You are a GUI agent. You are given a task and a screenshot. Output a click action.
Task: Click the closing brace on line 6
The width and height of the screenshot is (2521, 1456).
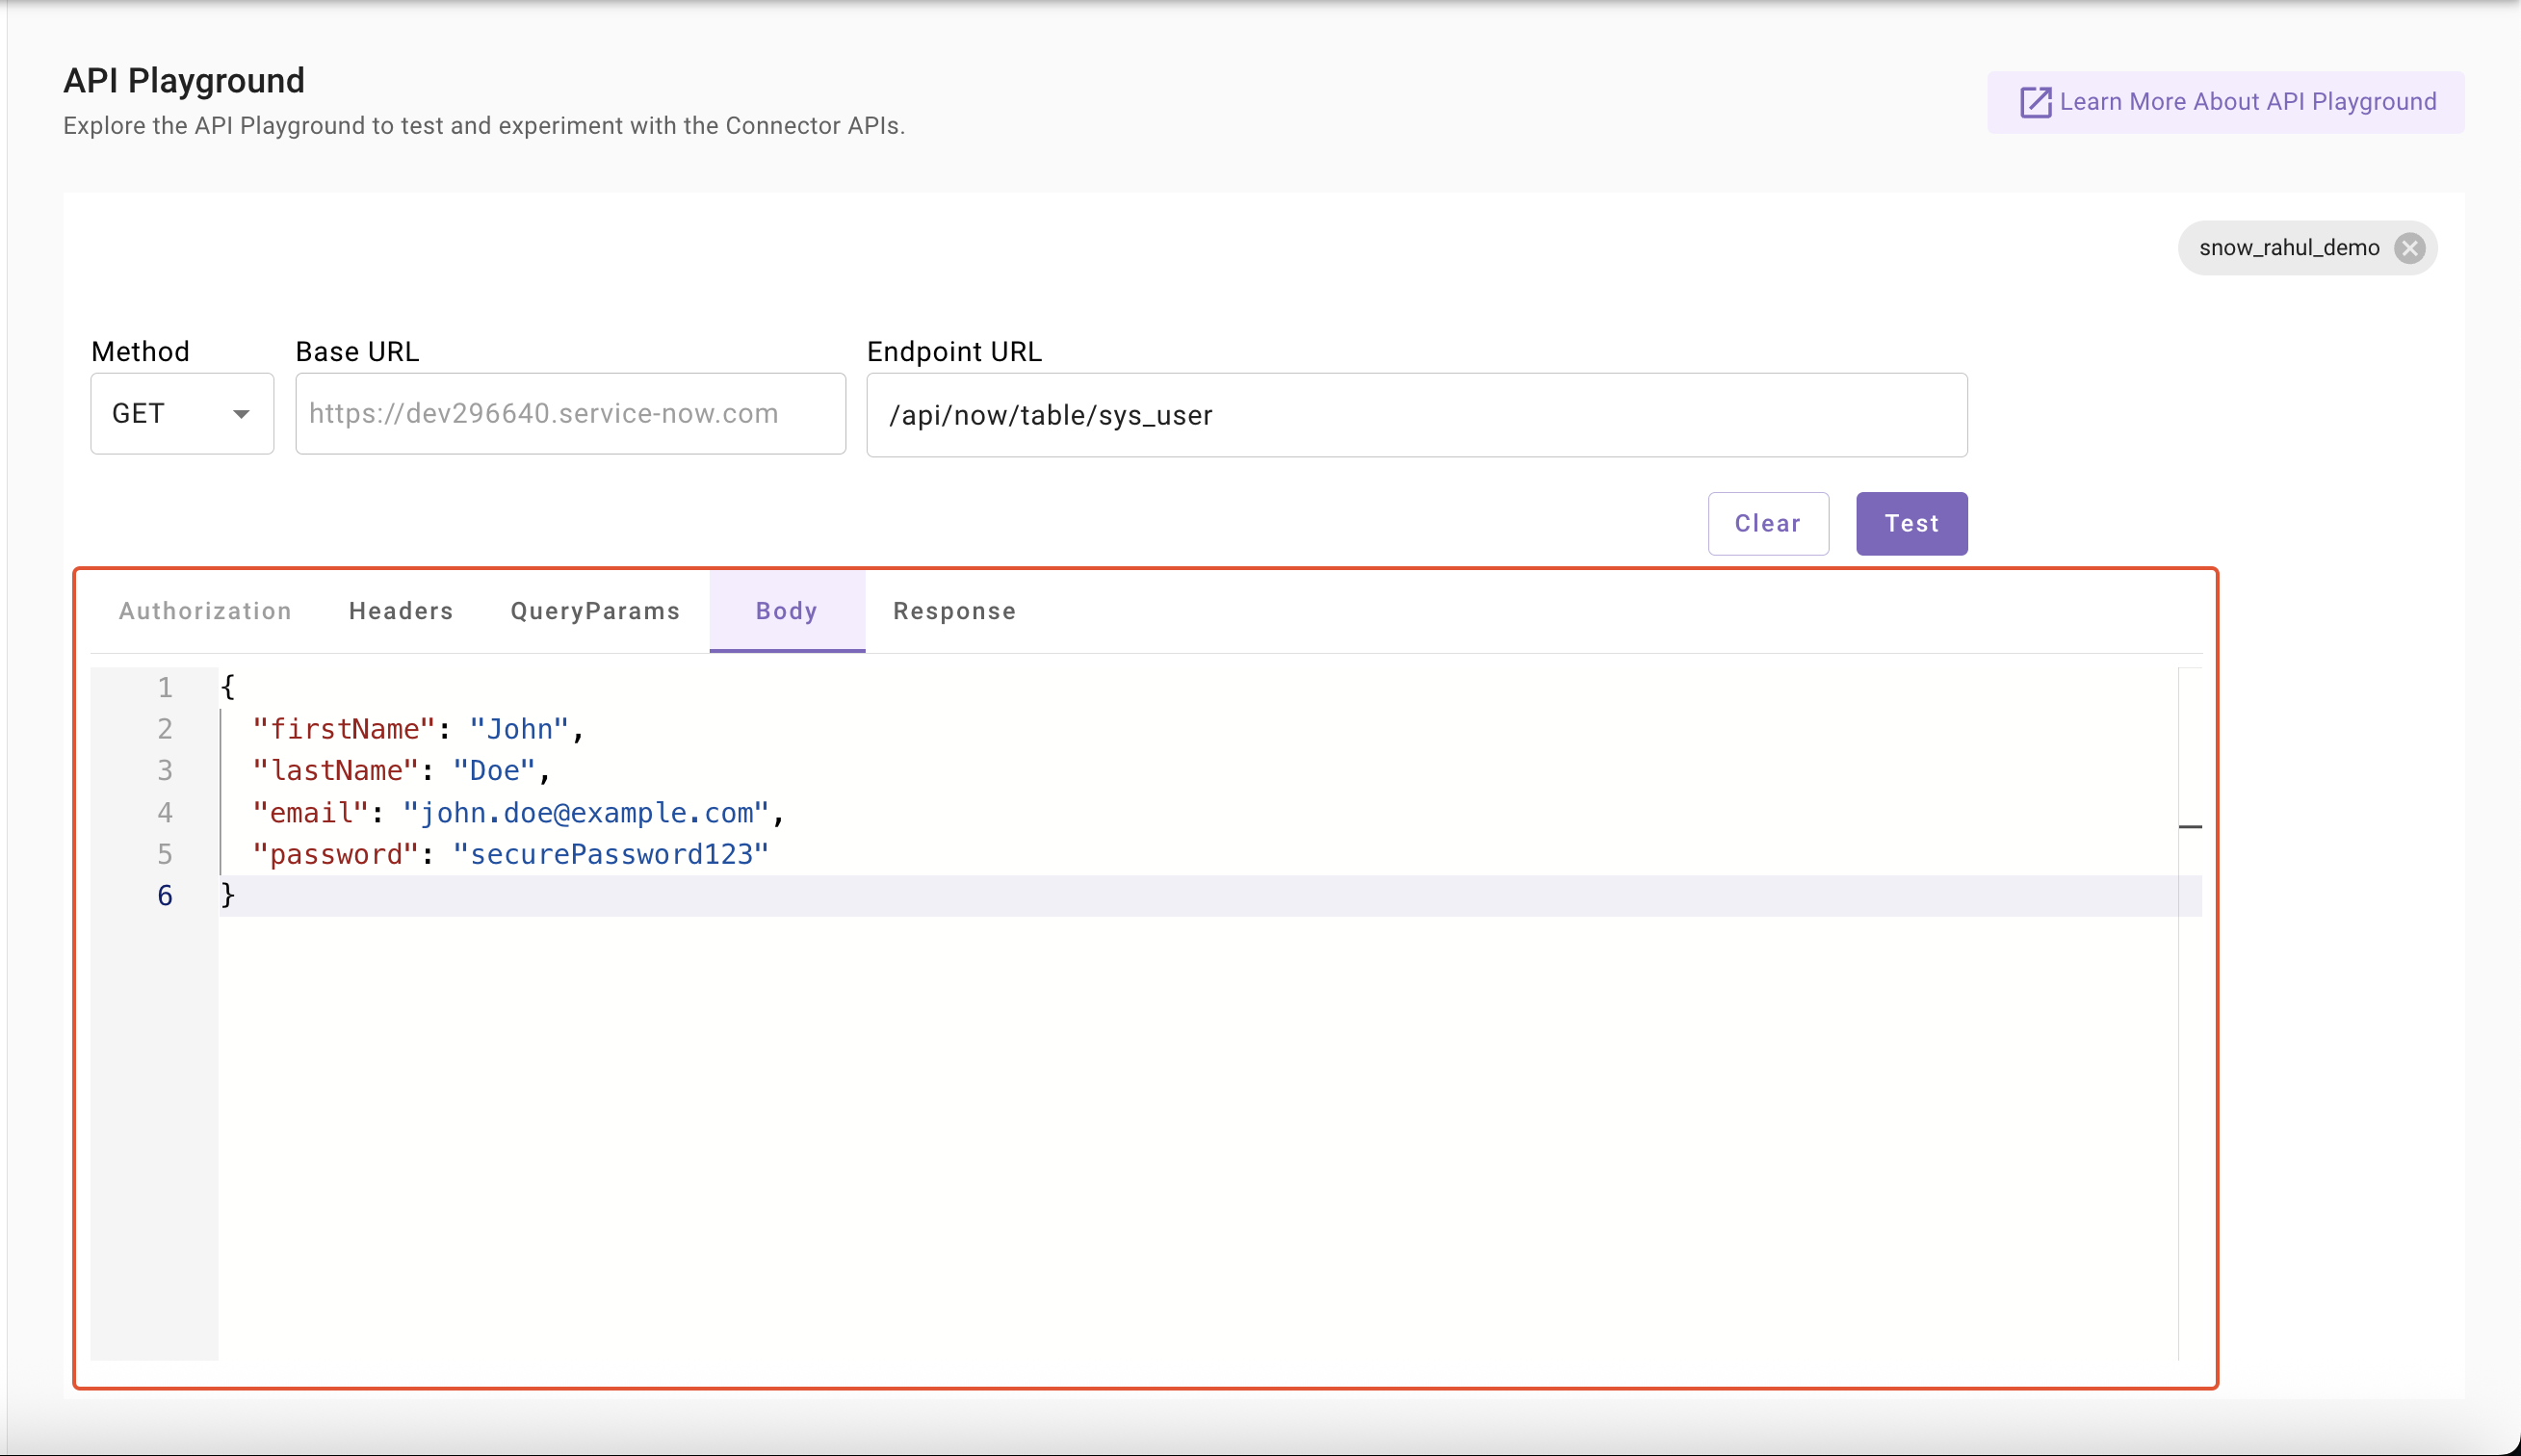click(x=228, y=895)
